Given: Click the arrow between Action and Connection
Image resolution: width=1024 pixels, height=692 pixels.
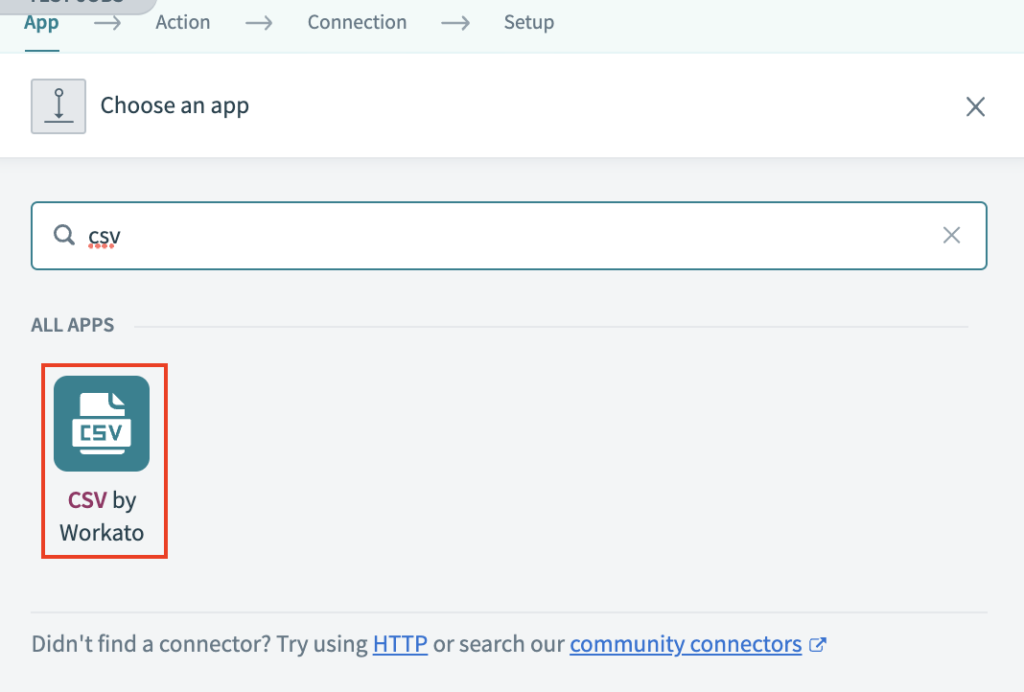Looking at the screenshot, I should pos(258,22).
